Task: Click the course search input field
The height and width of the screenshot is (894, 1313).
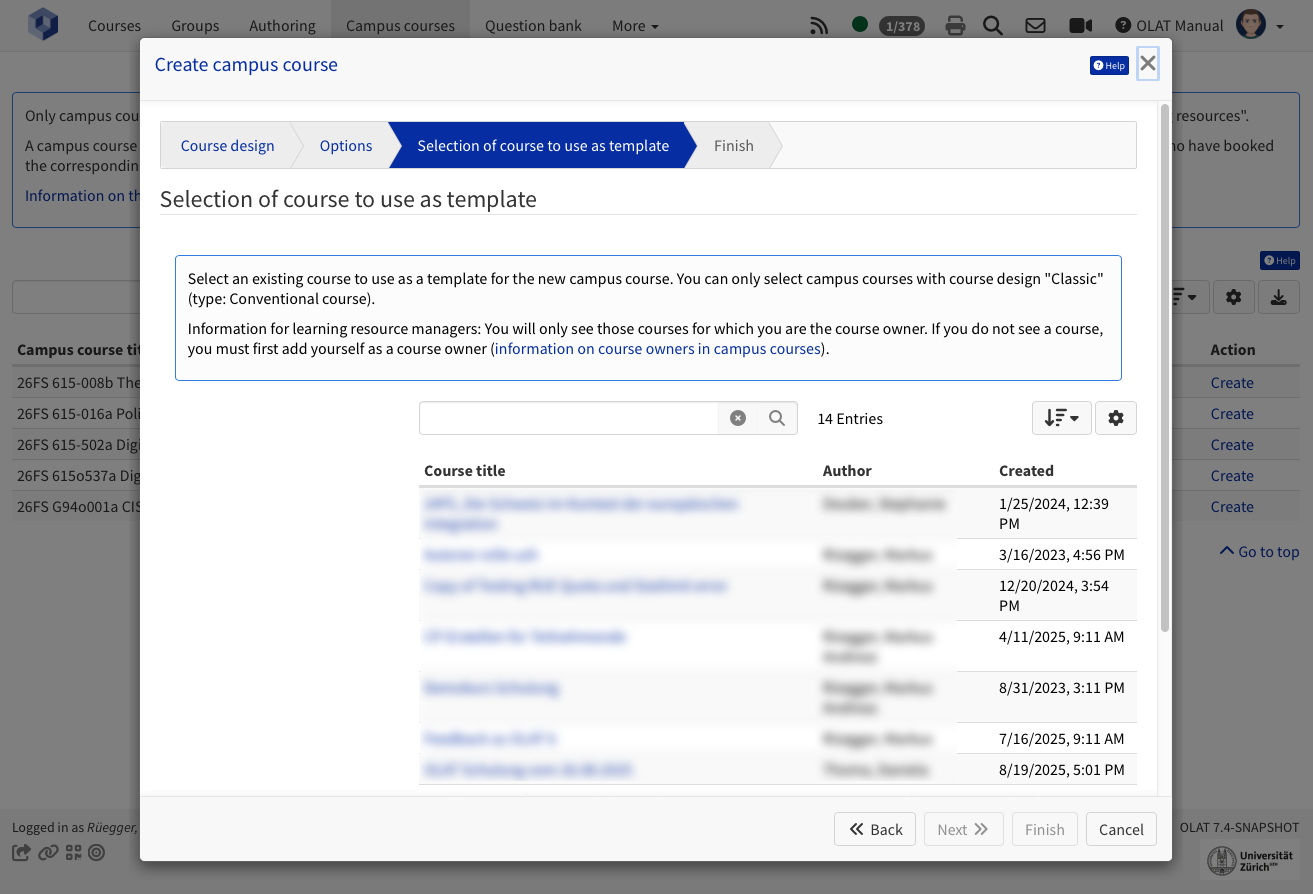Action: click(x=568, y=419)
